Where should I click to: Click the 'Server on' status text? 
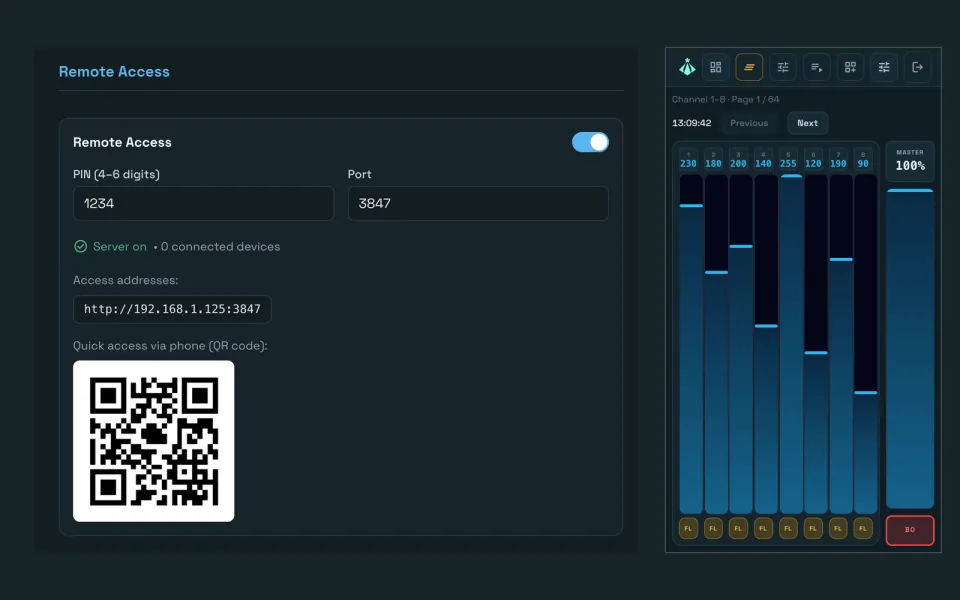click(x=120, y=246)
